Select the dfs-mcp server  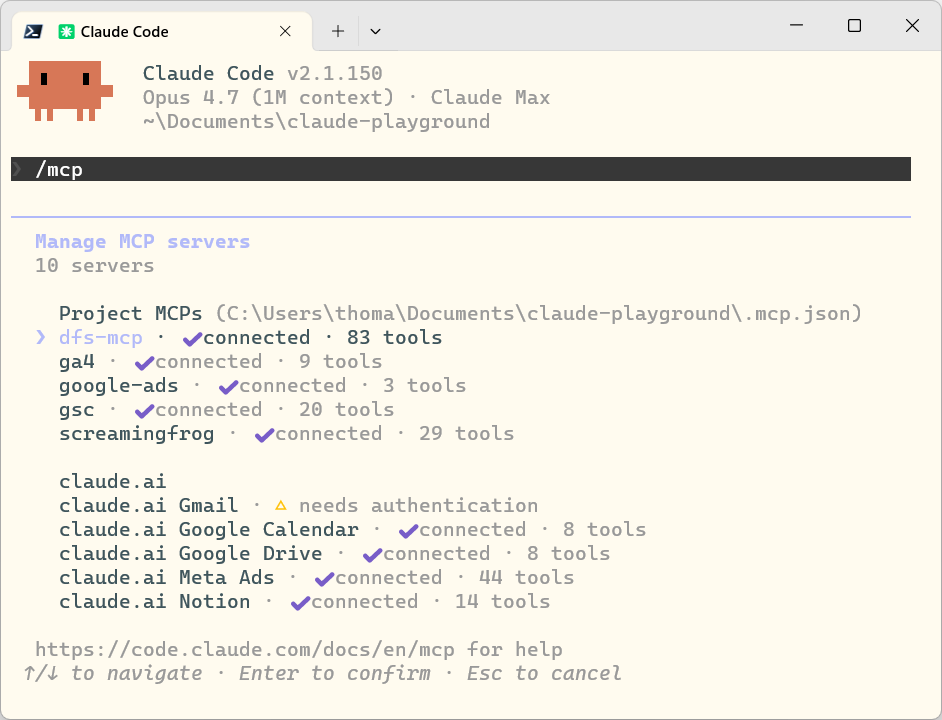[100, 337]
